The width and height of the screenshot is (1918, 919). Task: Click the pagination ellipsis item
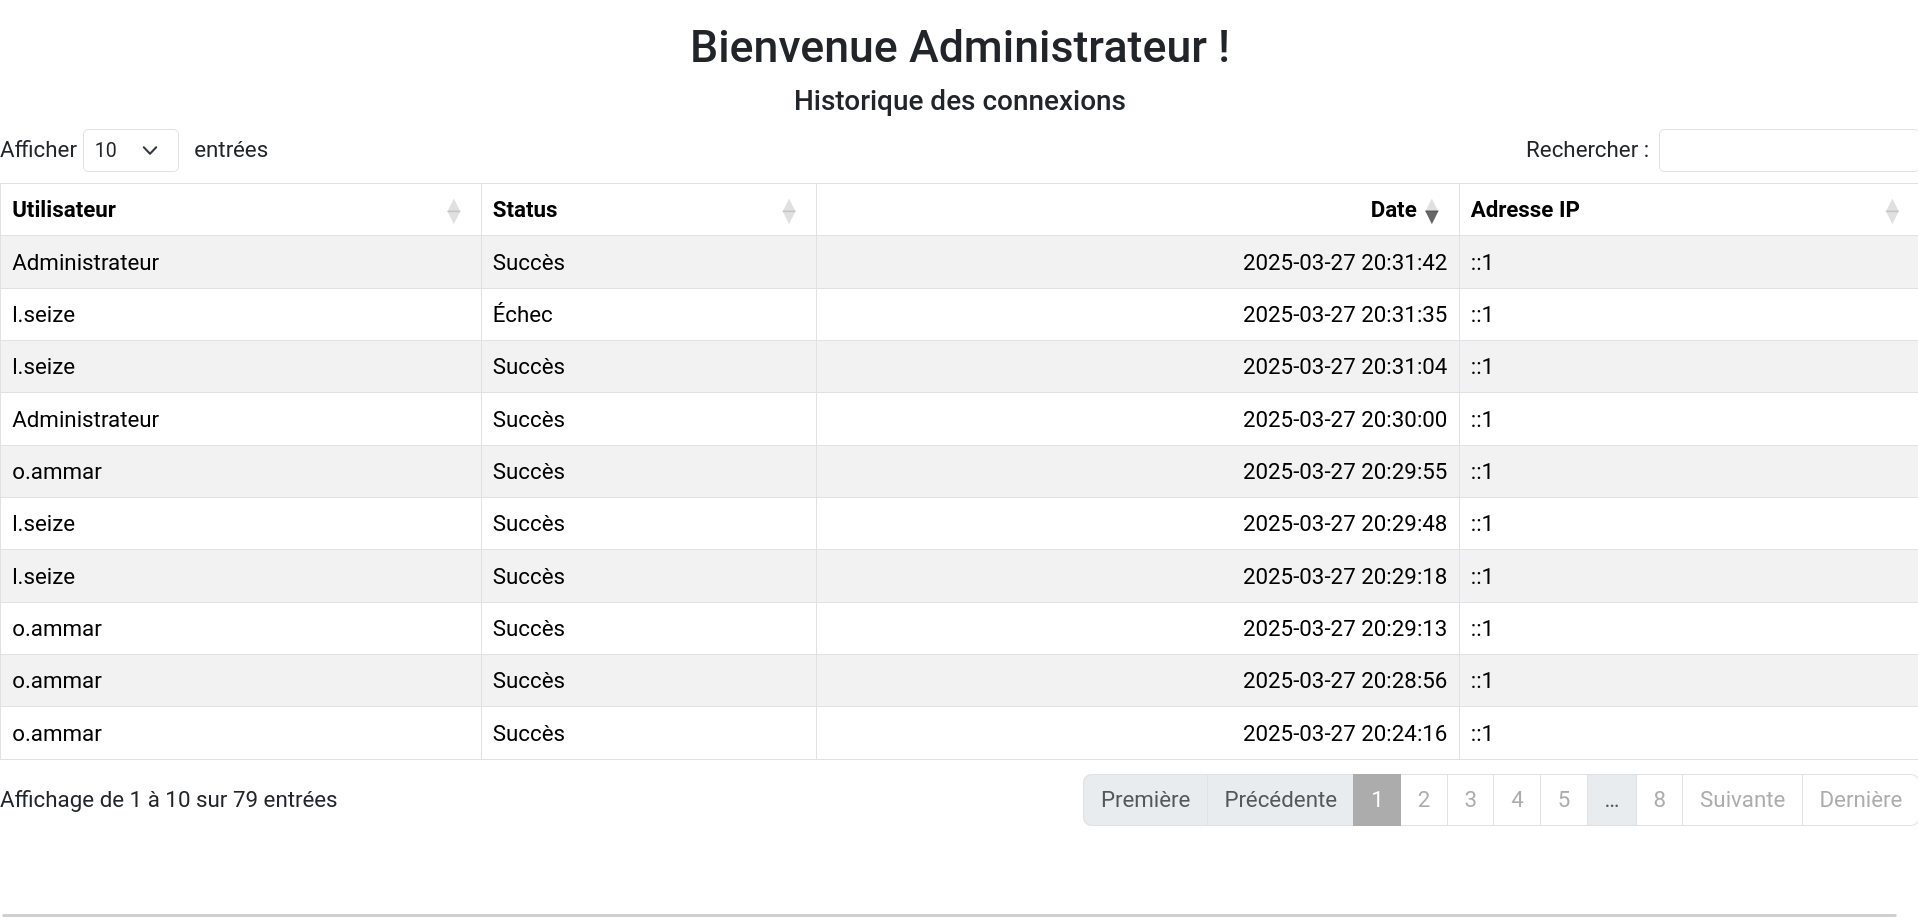coord(1611,800)
